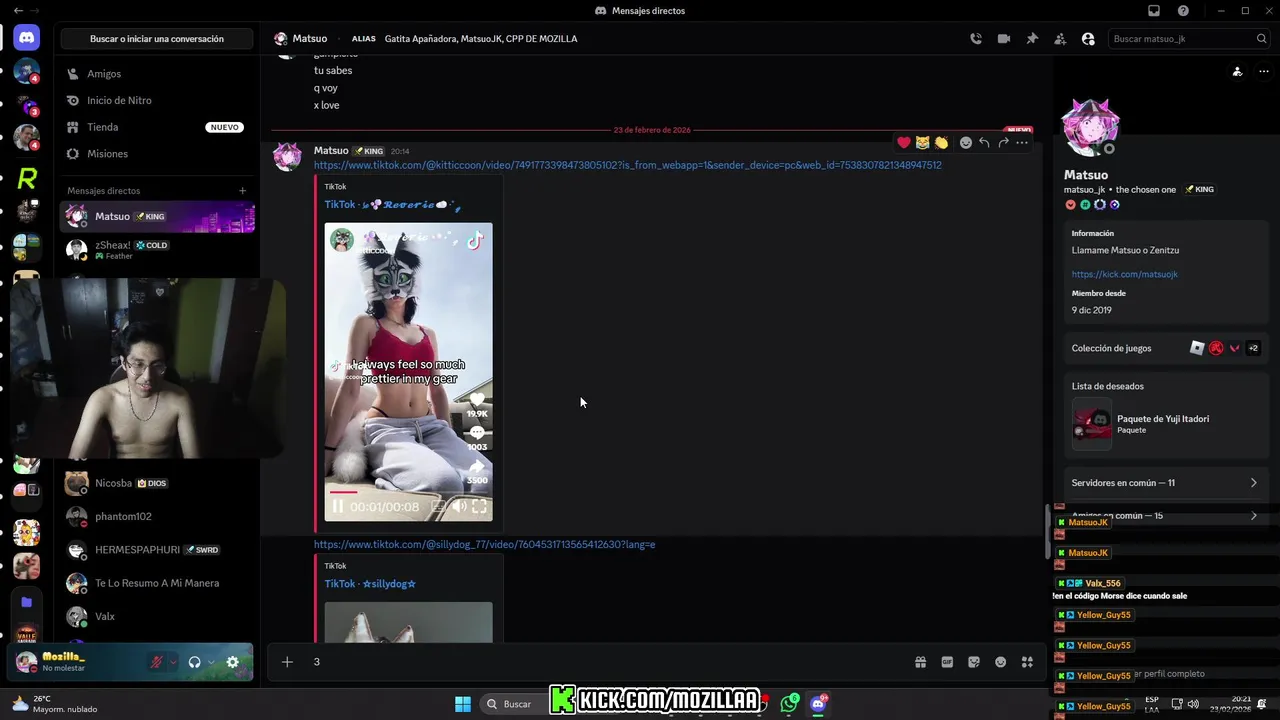This screenshot has height=720, width=1280.
Task: Open the Nicosba direct message
Action: (x=157, y=483)
